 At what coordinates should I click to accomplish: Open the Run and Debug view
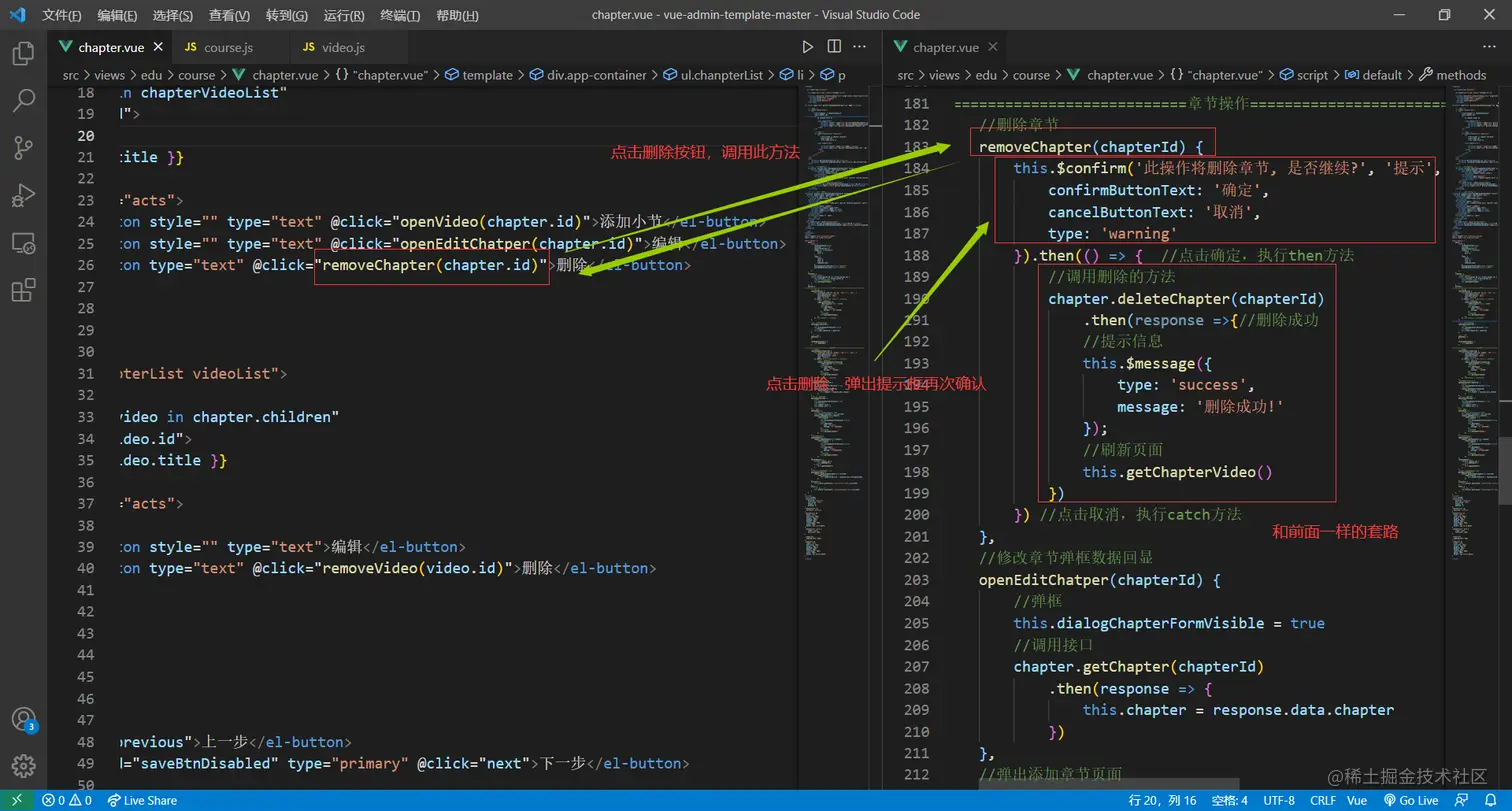coord(23,195)
